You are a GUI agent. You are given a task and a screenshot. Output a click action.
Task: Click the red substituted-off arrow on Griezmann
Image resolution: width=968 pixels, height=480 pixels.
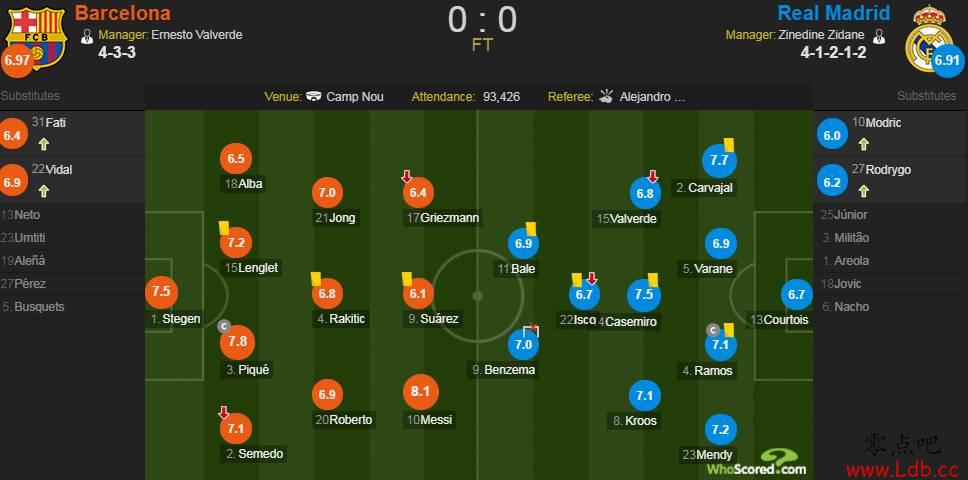[x=406, y=177]
